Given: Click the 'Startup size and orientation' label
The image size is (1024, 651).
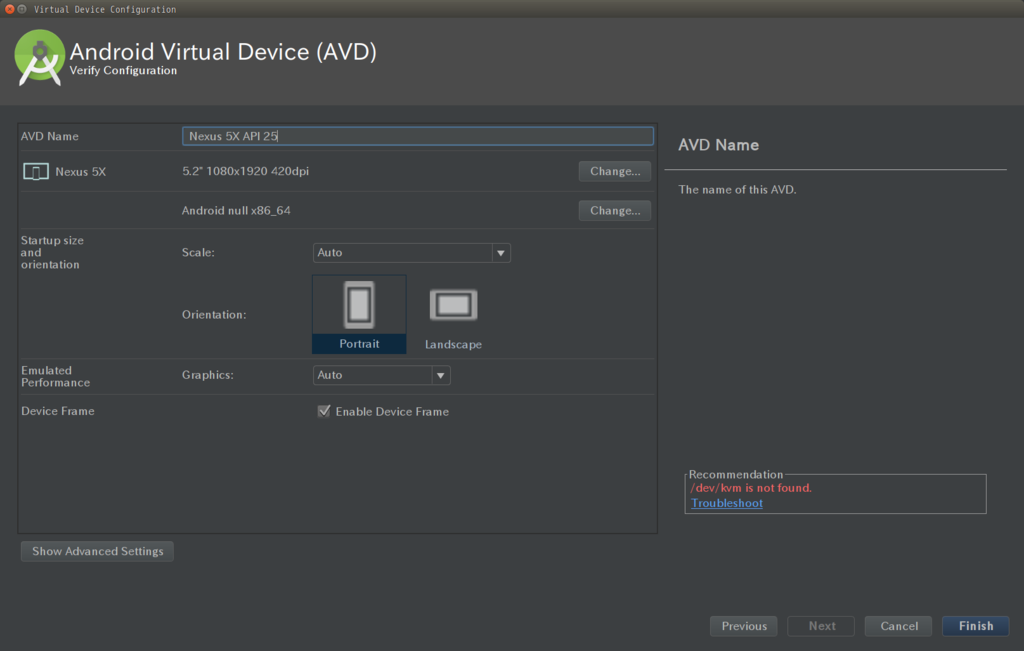Looking at the screenshot, I should pyautogui.click(x=52, y=252).
